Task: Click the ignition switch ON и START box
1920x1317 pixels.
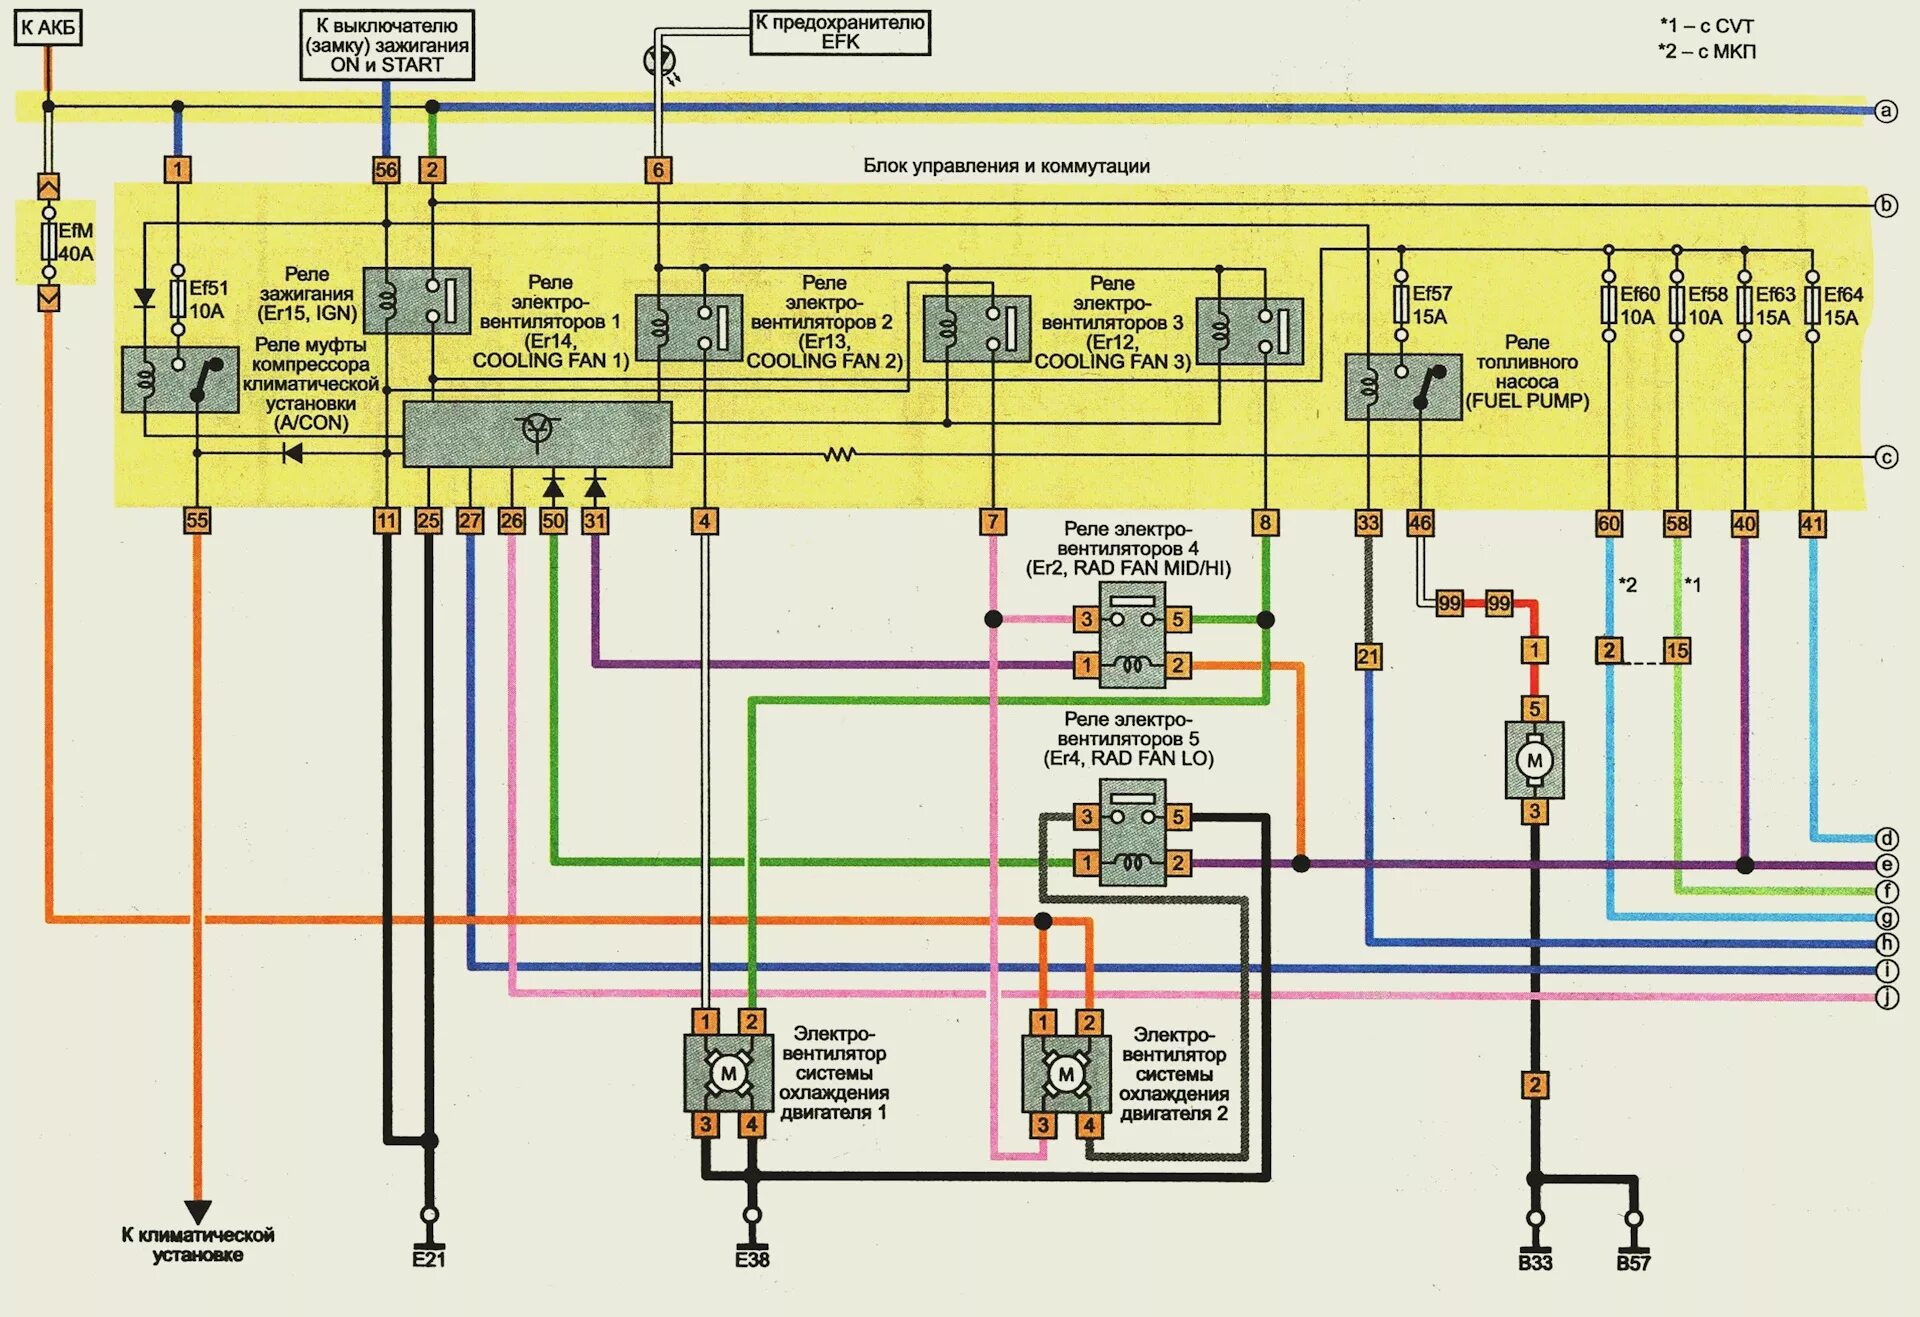Action: [387, 45]
